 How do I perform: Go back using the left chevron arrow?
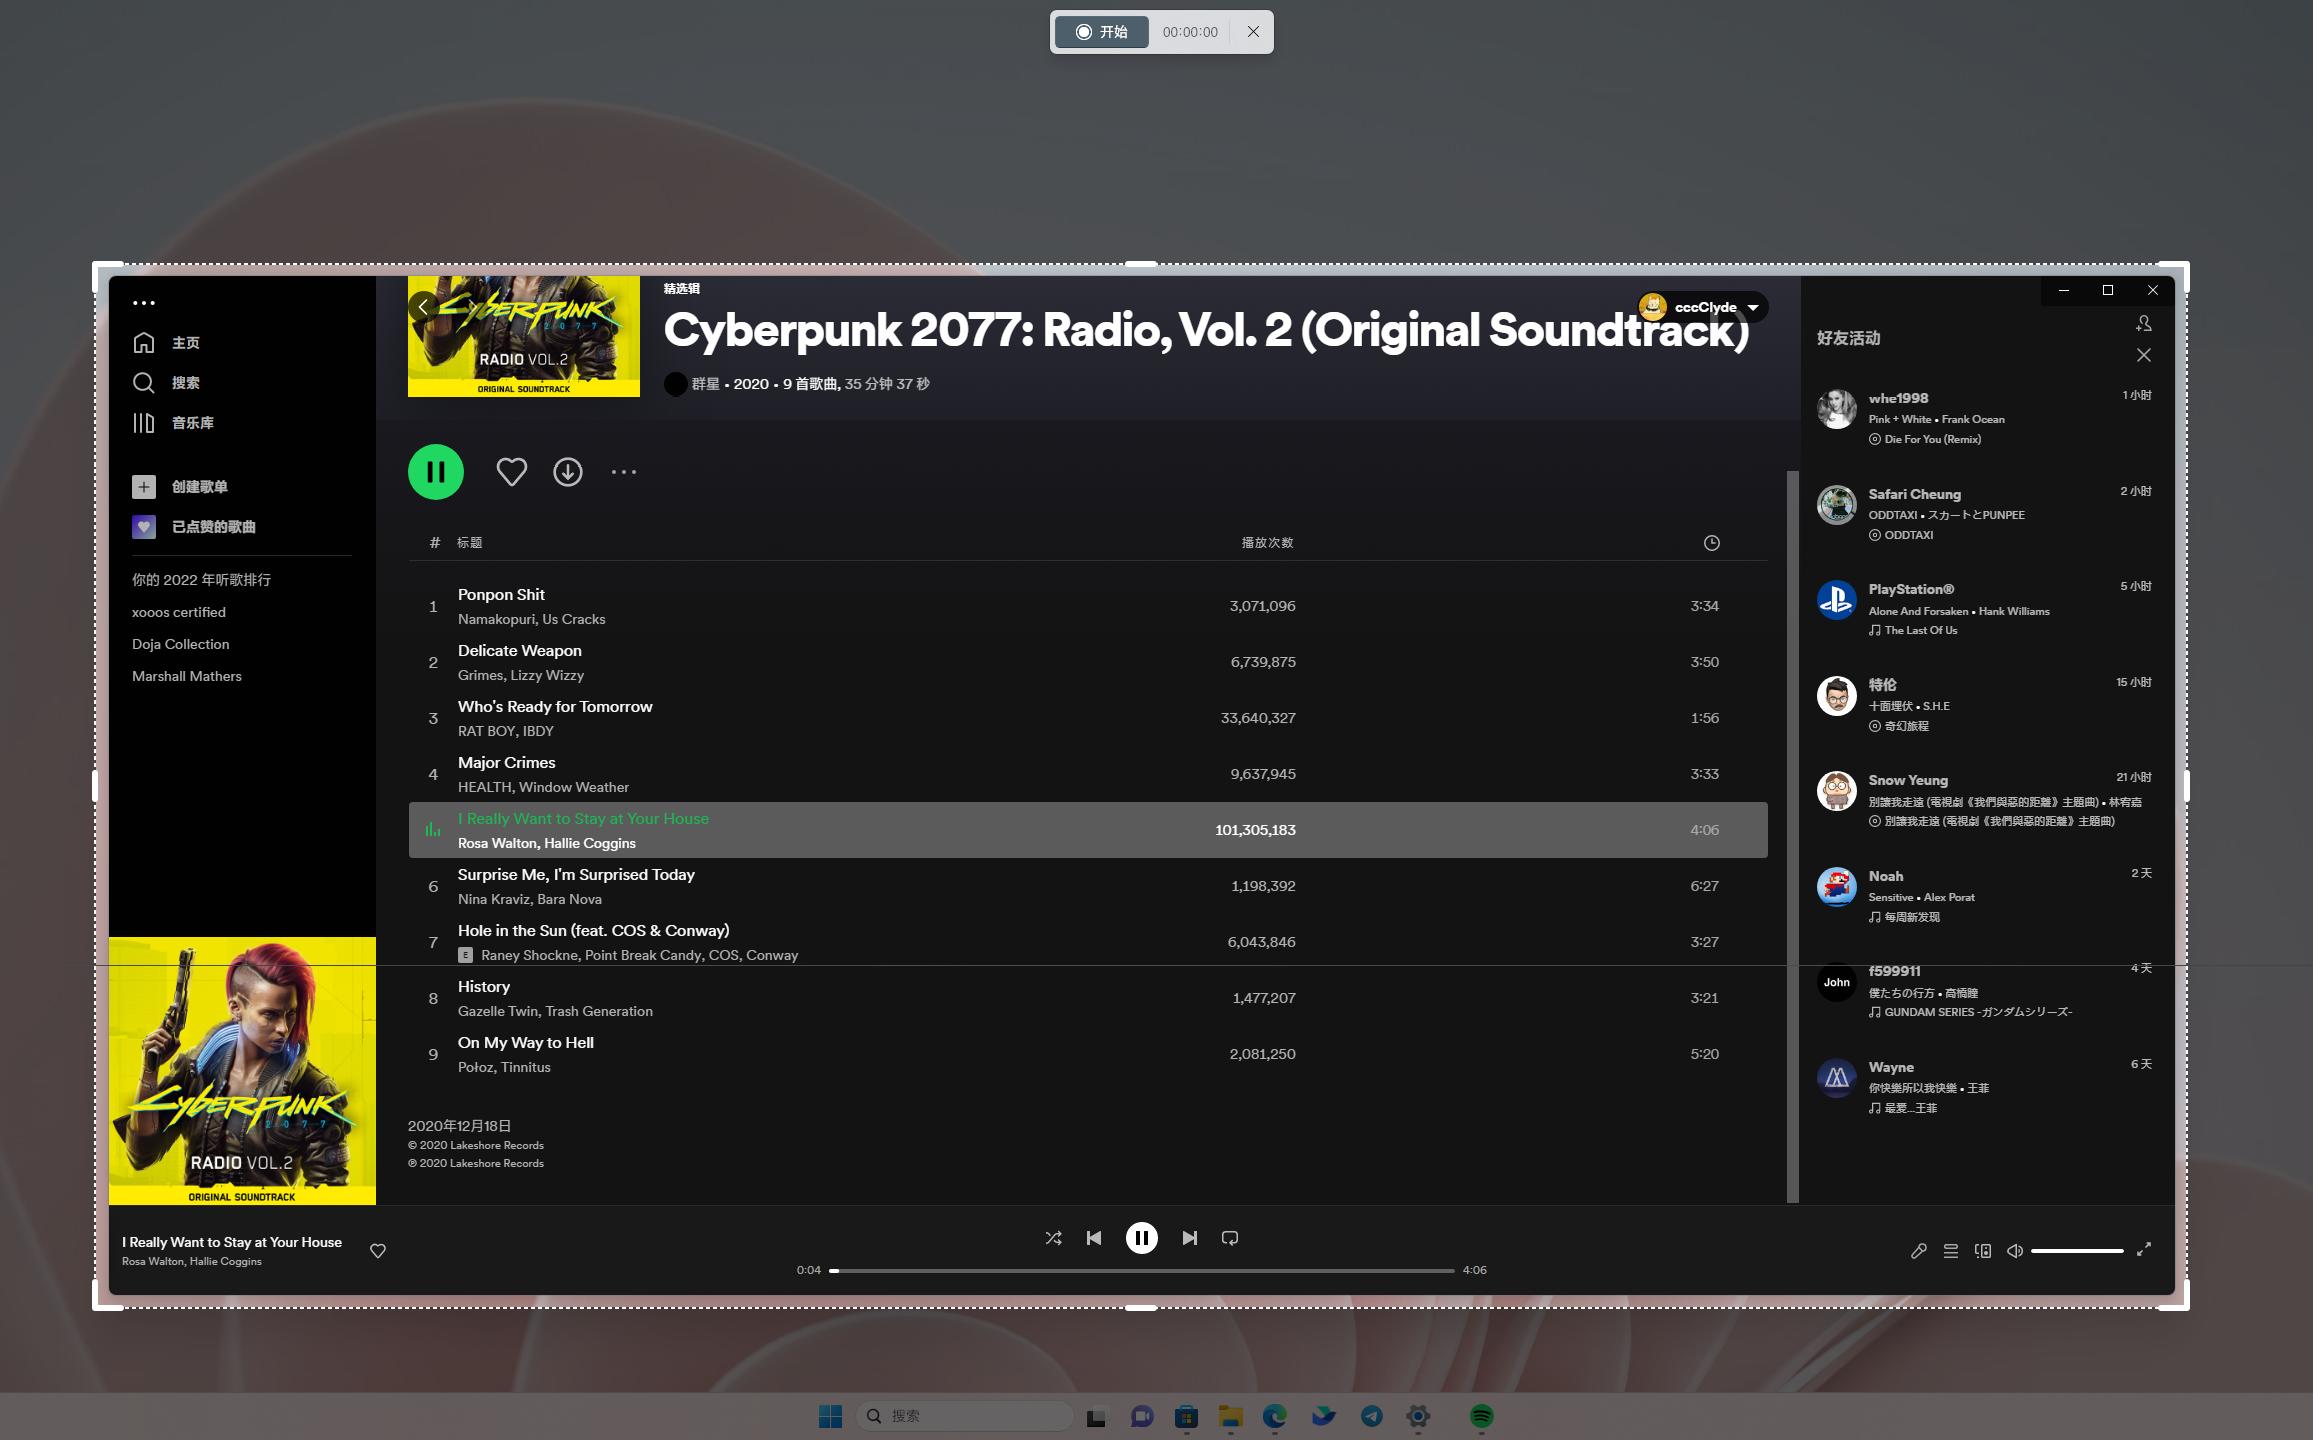coord(424,307)
